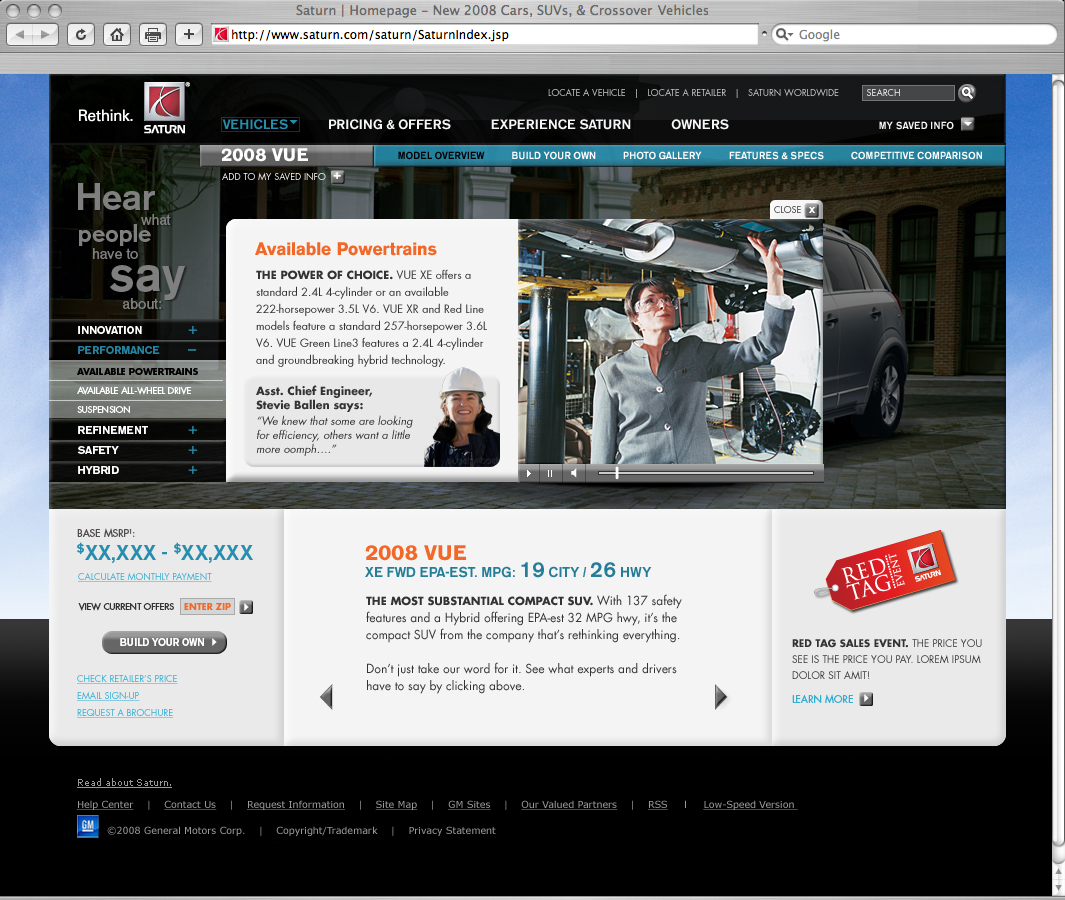Open Low-Speed Version link
The width and height of the screenshot is (1065, 900).
749,804
